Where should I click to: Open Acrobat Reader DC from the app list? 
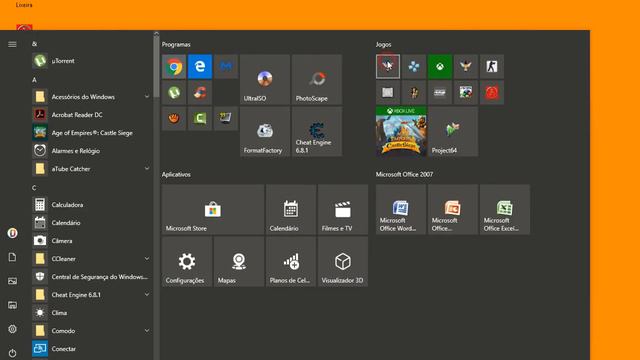[91, 115]
